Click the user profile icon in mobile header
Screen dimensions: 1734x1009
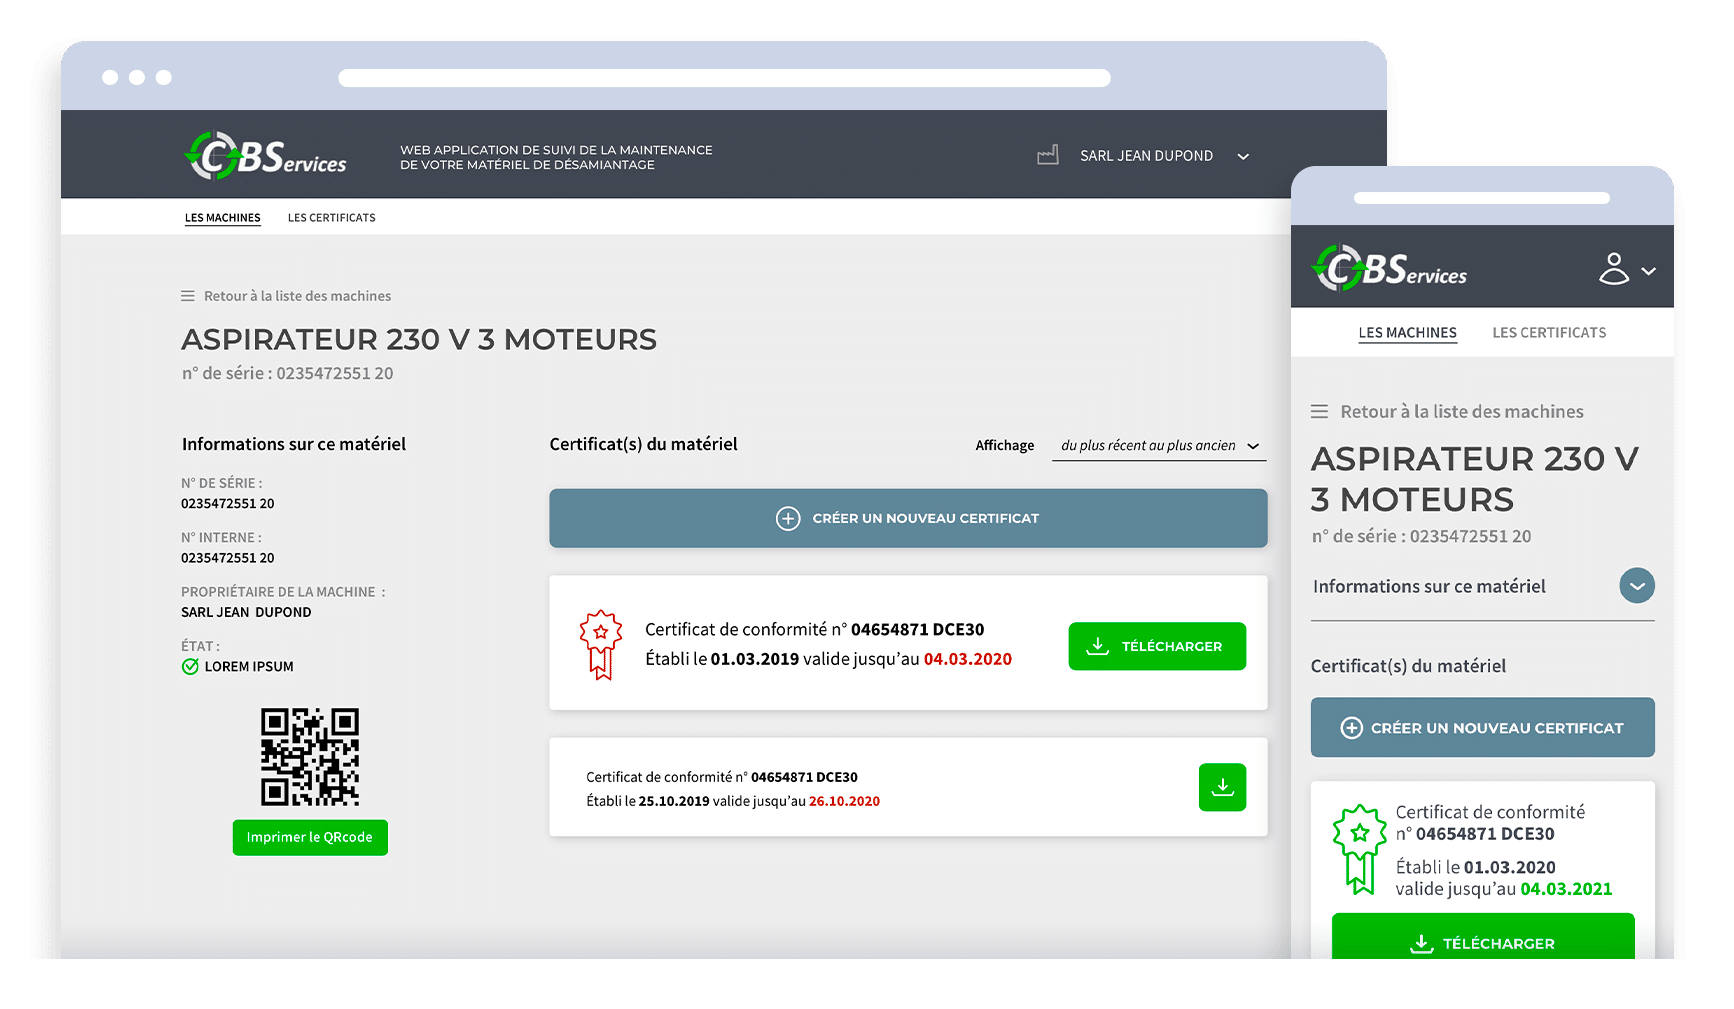(1613, 269)
